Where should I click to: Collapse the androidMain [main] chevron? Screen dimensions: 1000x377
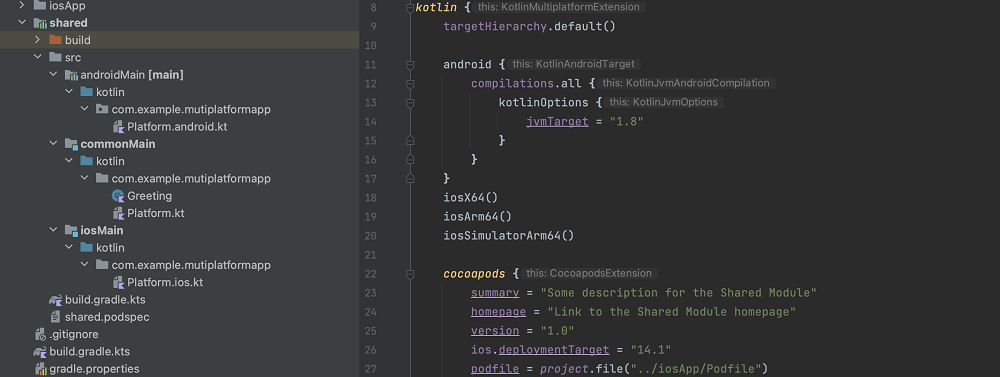(x=53, y=75)
